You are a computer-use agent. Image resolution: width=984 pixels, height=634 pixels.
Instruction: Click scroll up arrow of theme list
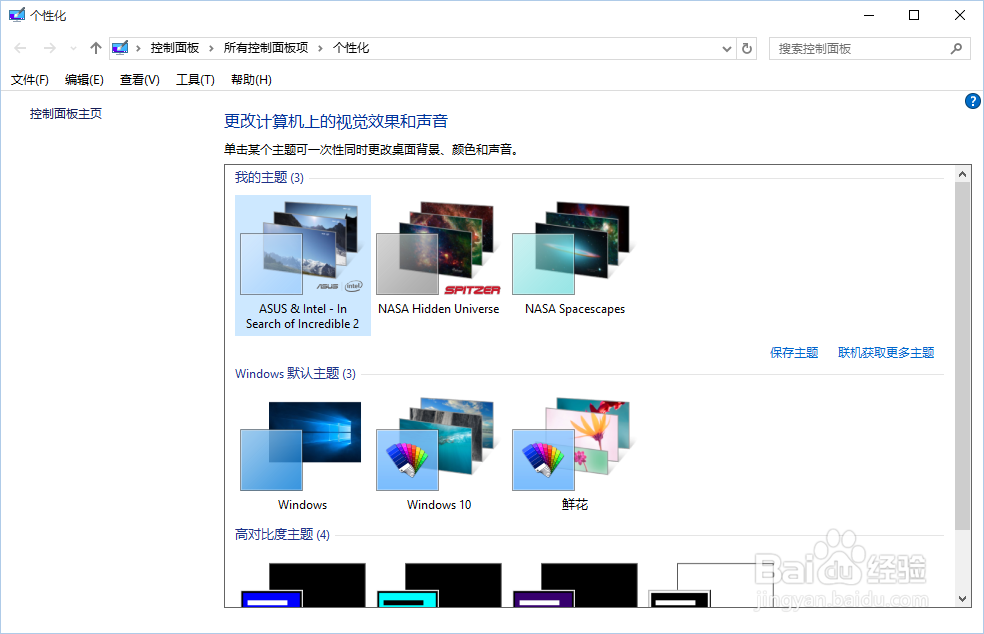[x=962, y=174]
